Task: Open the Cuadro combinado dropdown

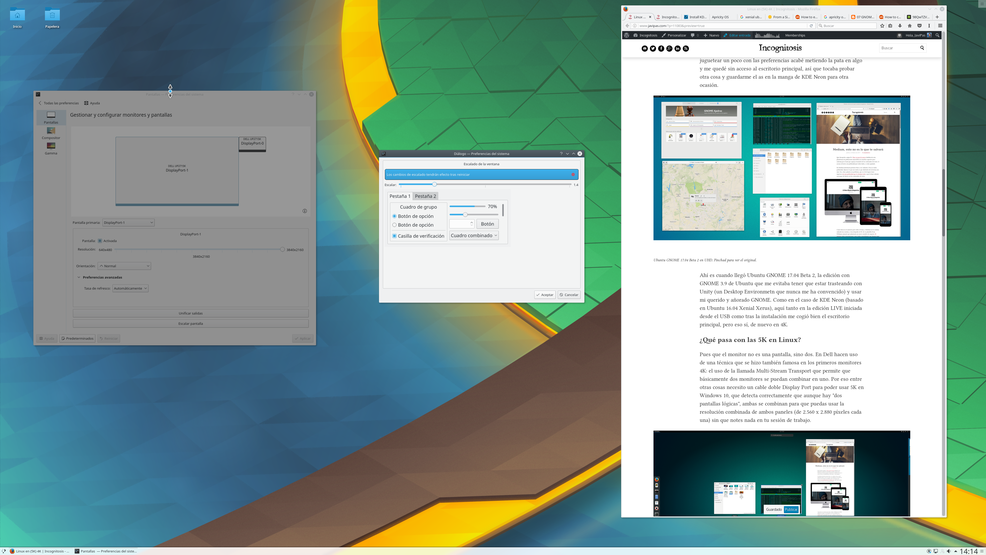Action: point(473,236)
